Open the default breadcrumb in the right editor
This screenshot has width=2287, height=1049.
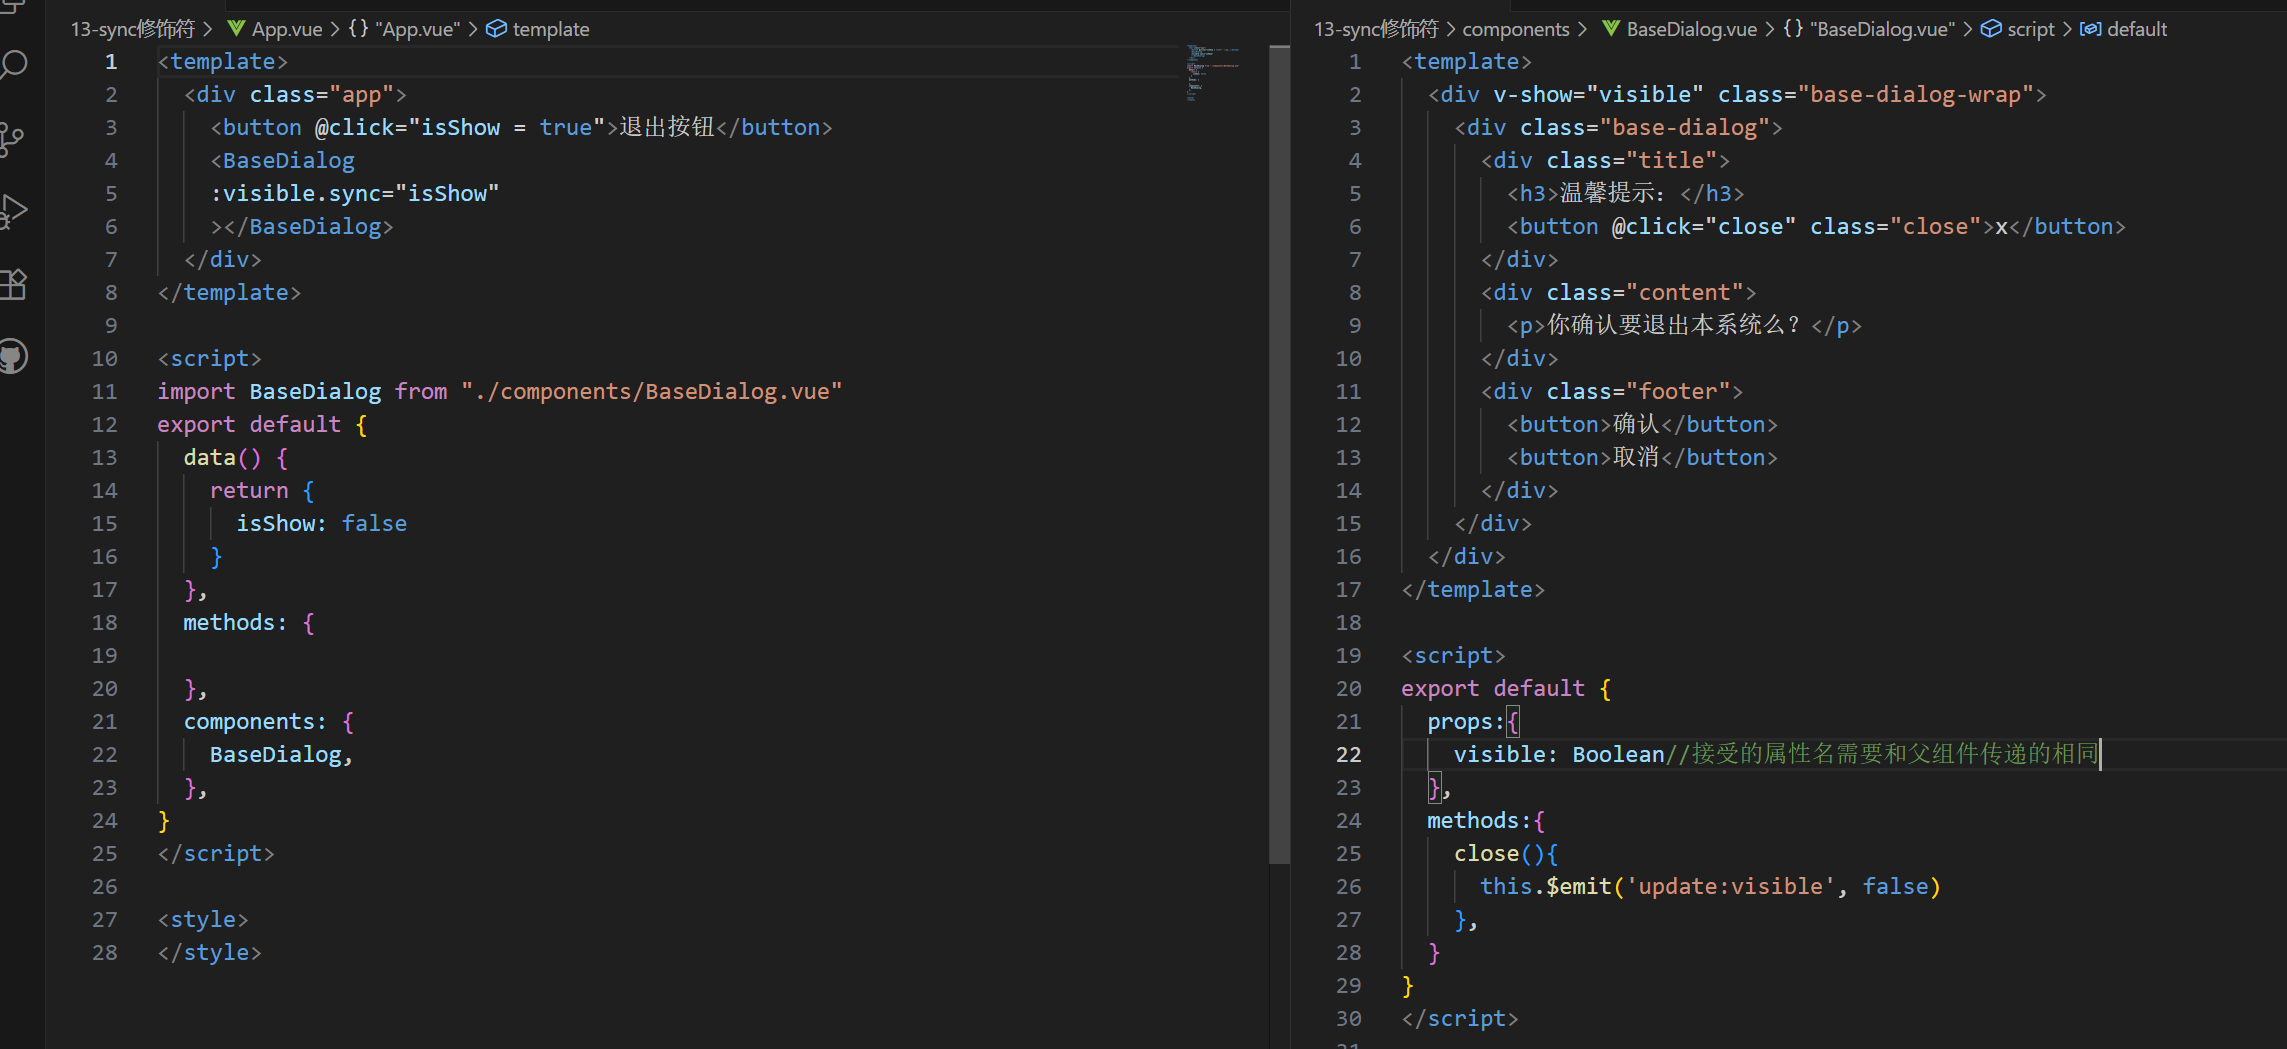tap(2137, 29)
